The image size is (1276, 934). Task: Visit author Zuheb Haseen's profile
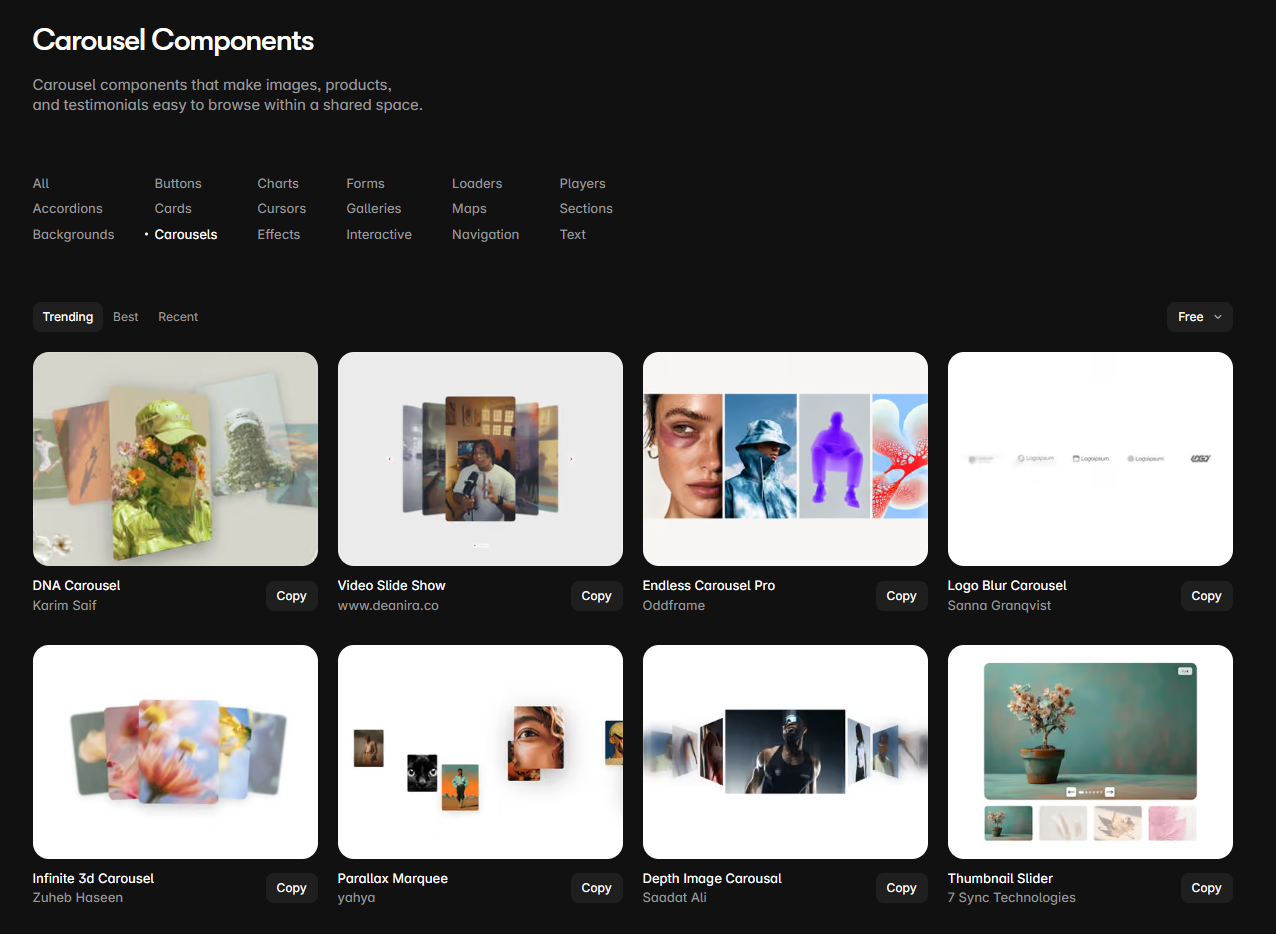click(78, 898)
